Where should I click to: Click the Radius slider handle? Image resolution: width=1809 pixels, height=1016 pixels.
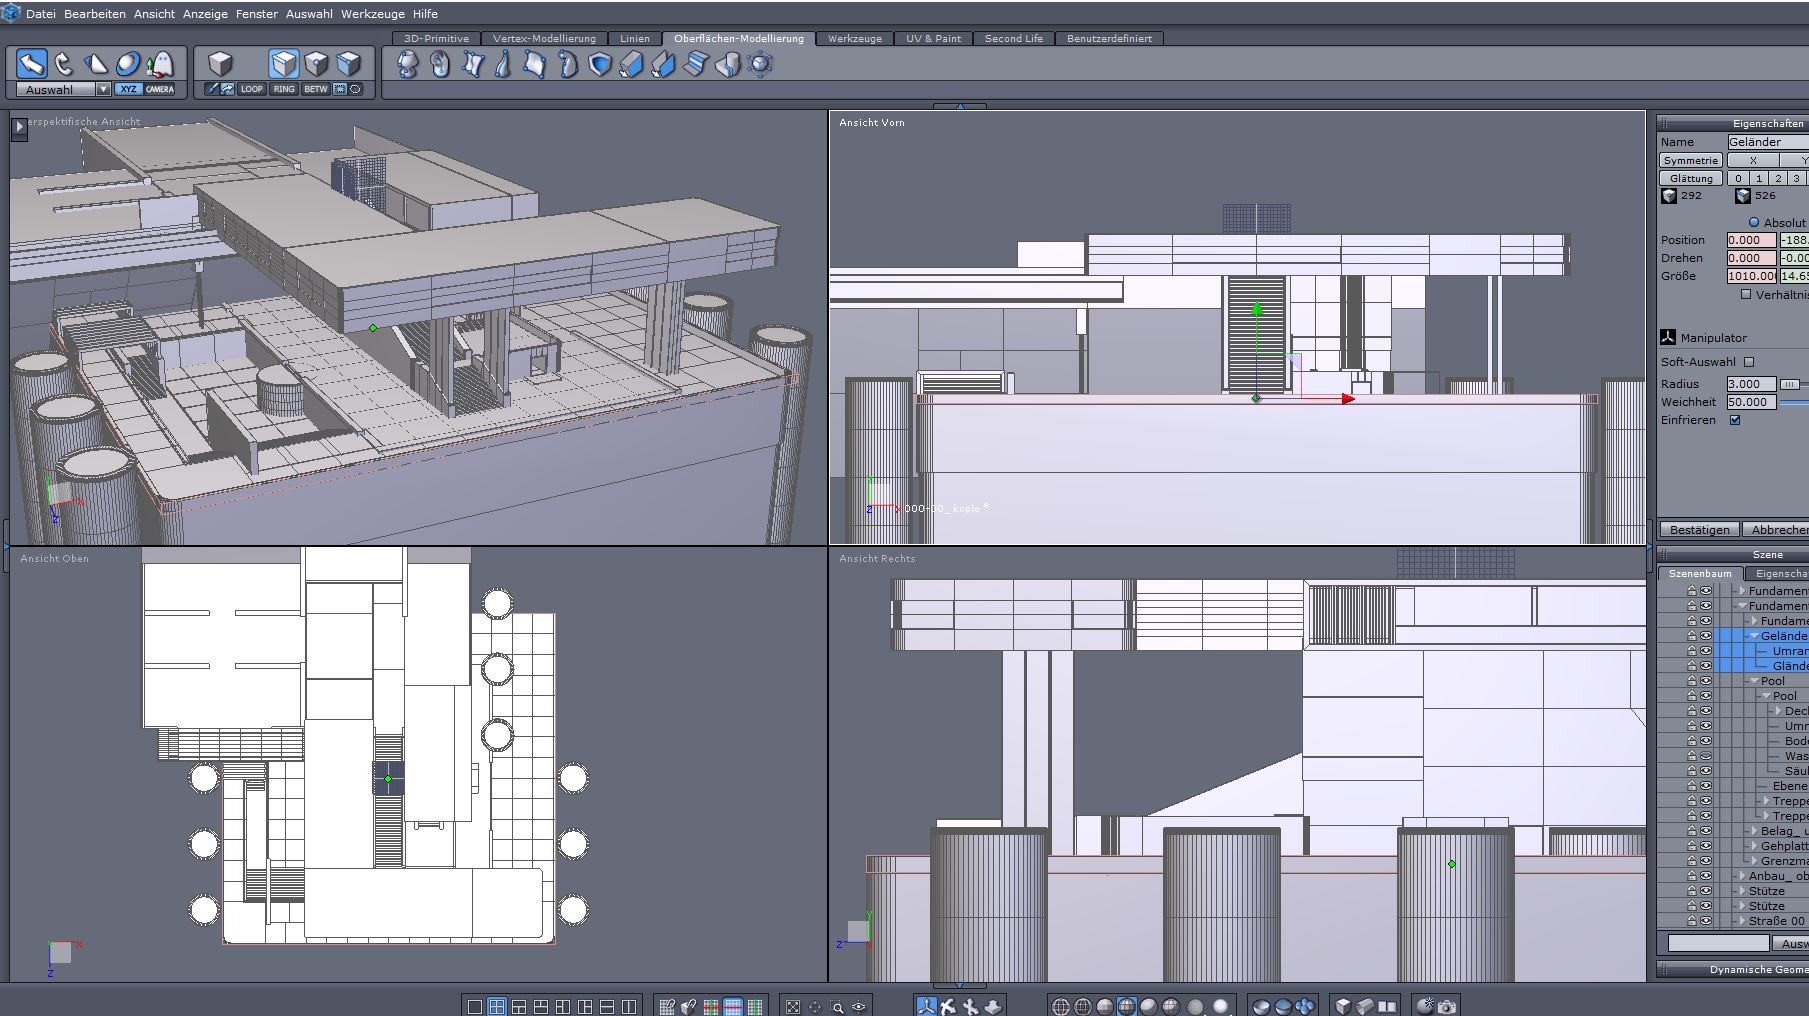(x=1789, y=384)
